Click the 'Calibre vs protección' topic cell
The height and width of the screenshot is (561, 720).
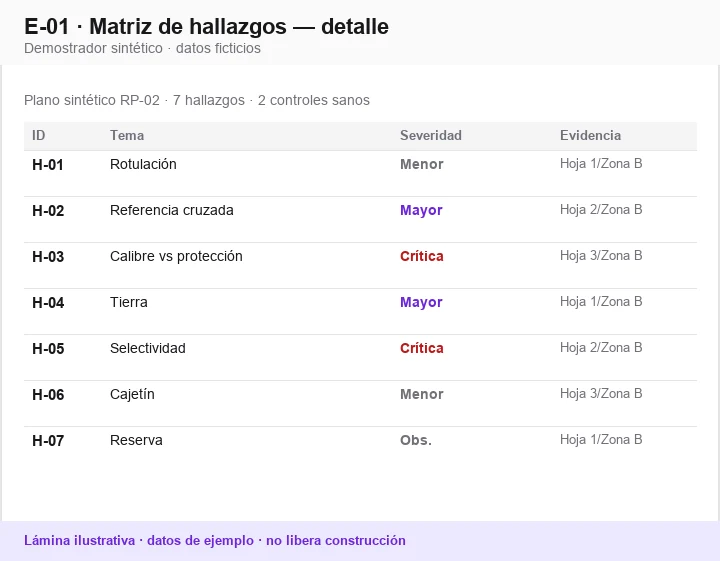[x=176, y=256]
